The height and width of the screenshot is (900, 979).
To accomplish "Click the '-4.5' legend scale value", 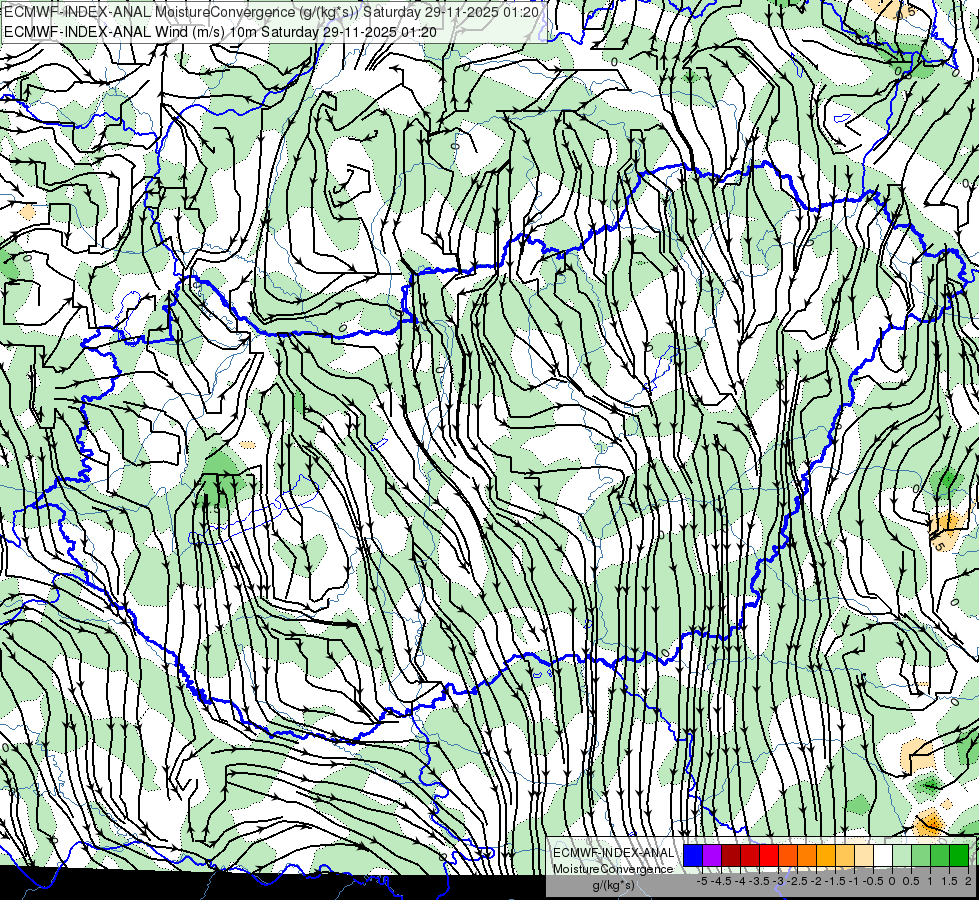I will [x=721, y=881].
